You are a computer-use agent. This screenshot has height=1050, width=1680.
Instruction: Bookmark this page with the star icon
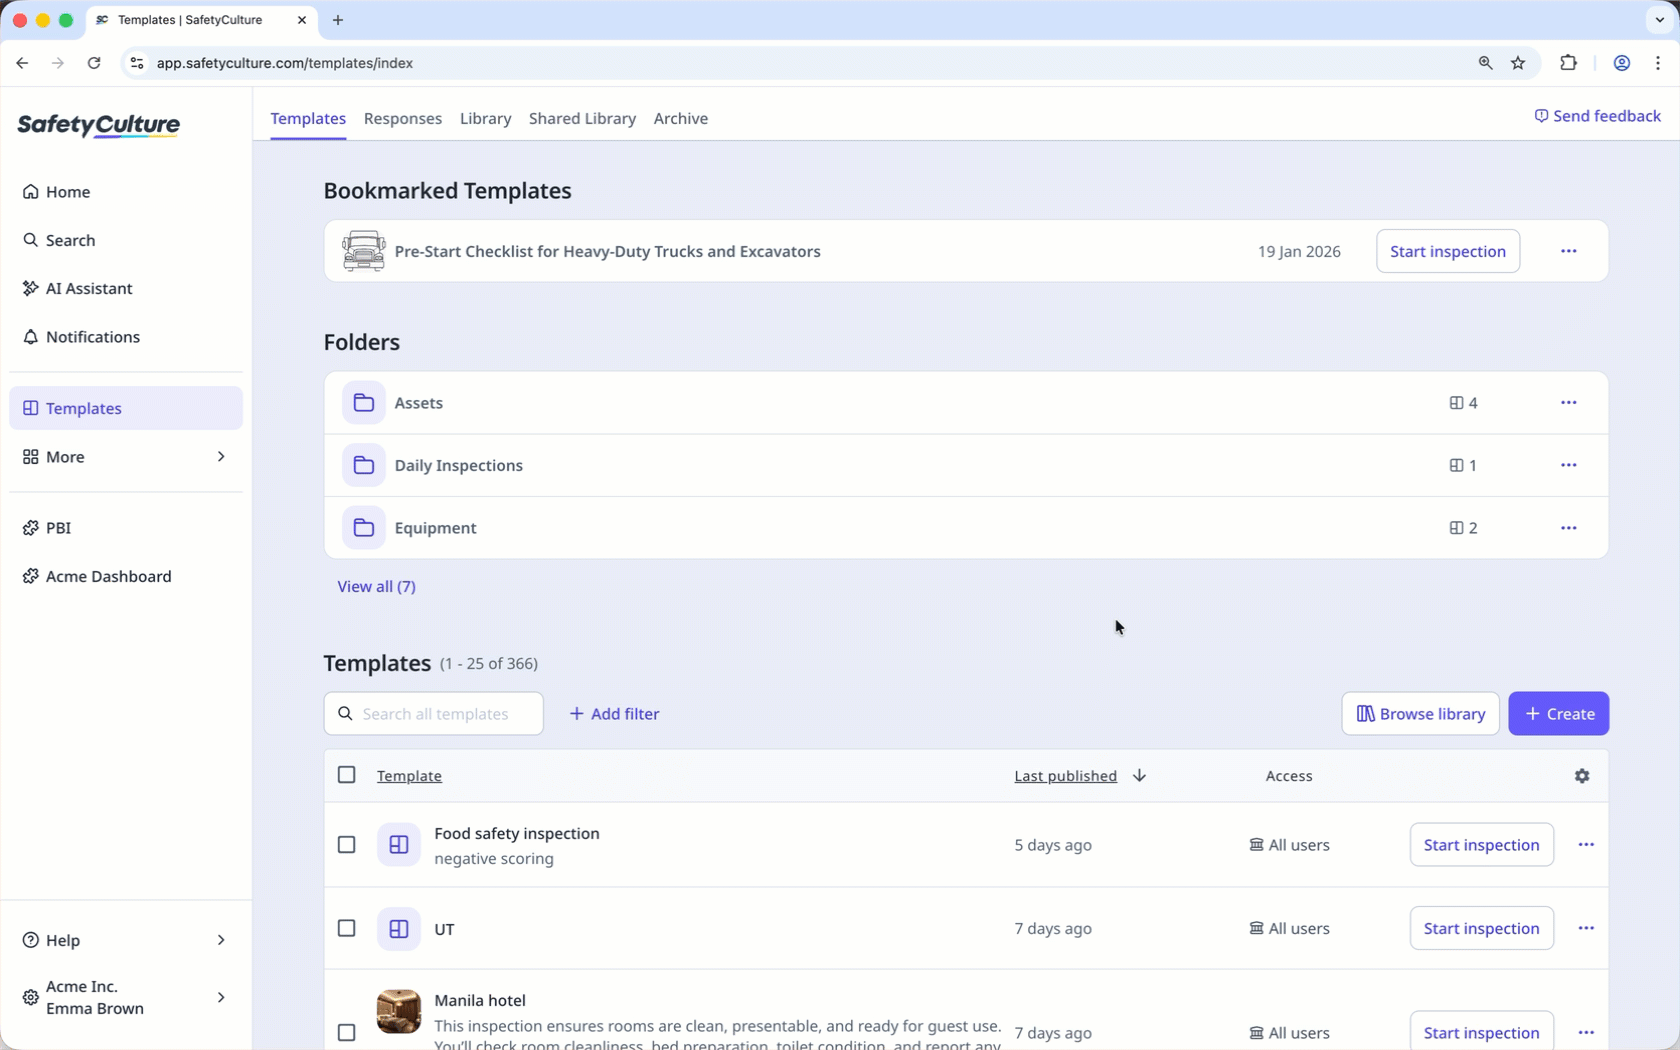[x=1518, y=63]
